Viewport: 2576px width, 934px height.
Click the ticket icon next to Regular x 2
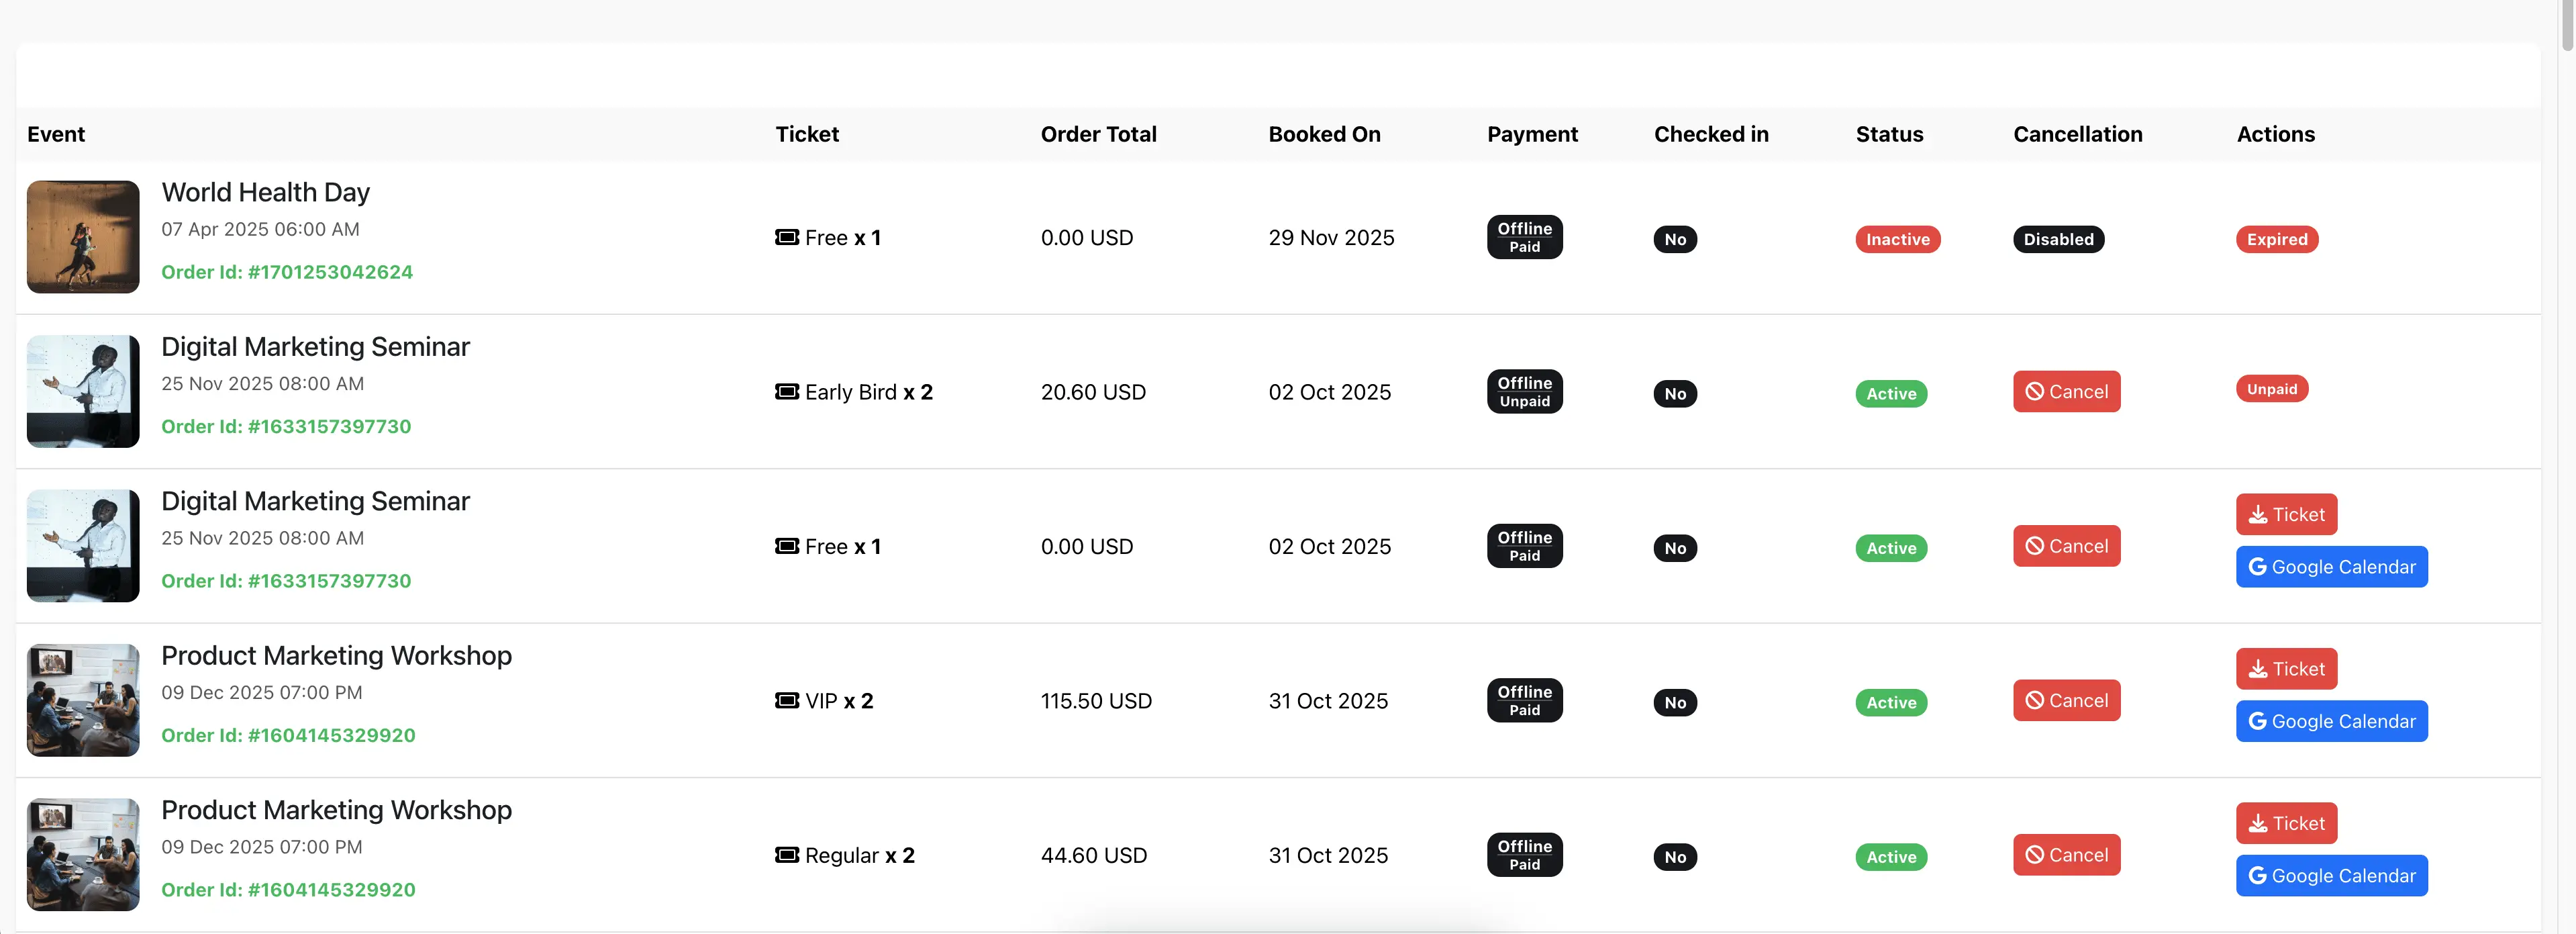coord(787,855)
